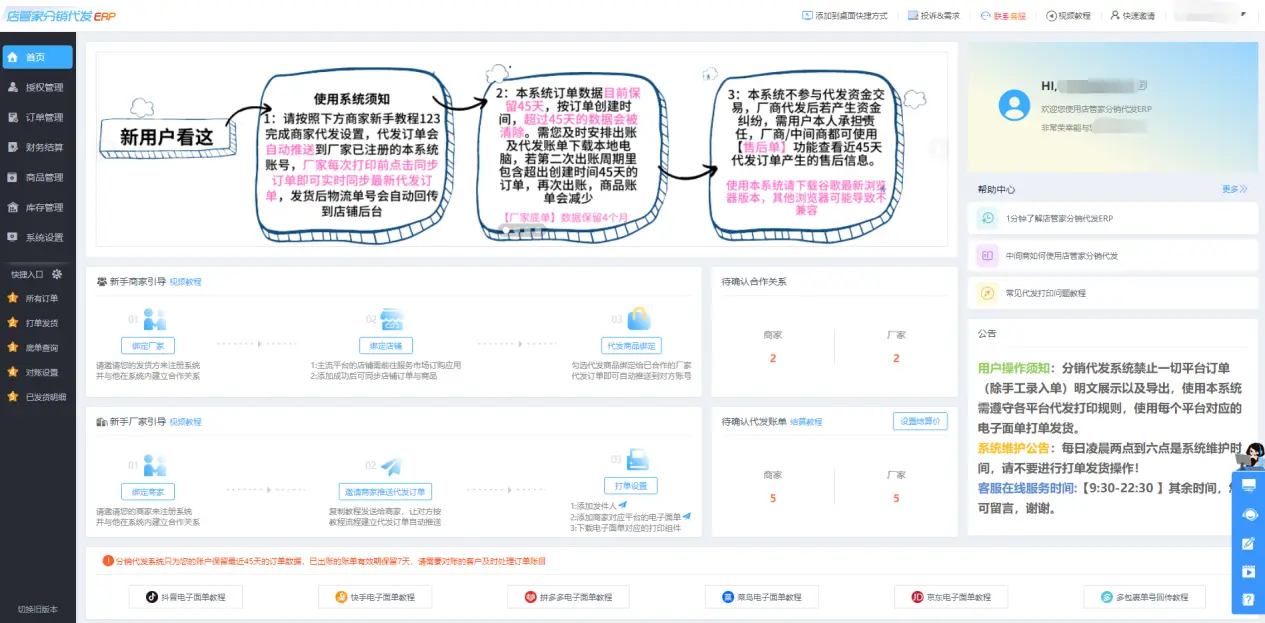The width and height of the screenshot is (1265, 623).
Task: Click the floating question-mark help icon
Action: click(x=1248, y=599)
